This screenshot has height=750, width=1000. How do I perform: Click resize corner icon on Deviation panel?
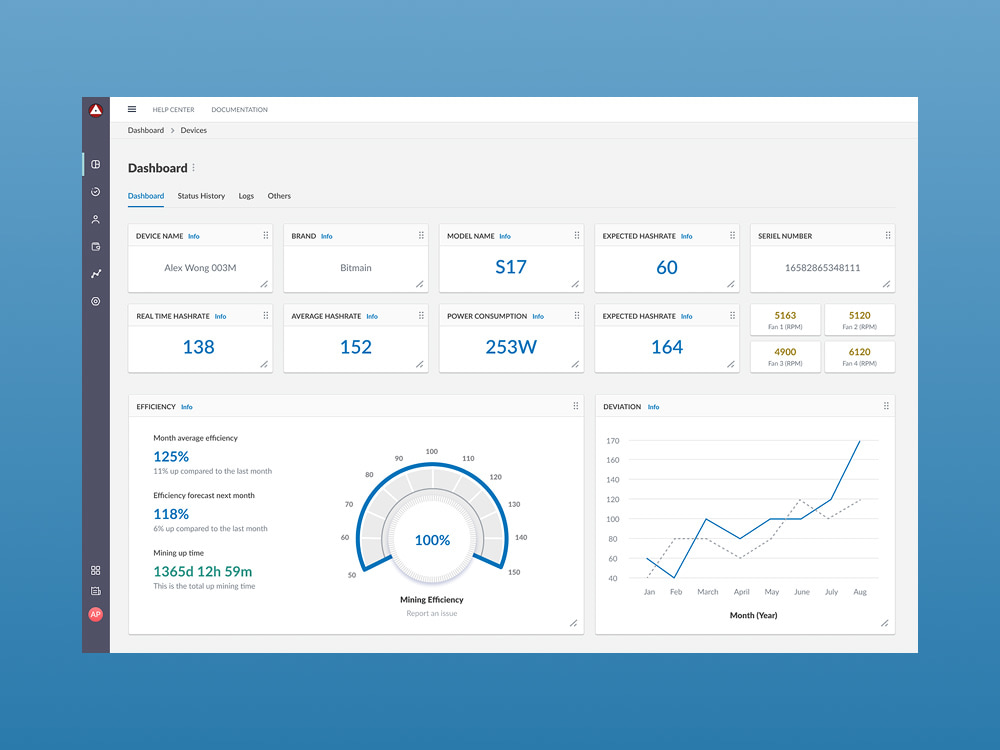coord(885,624)
